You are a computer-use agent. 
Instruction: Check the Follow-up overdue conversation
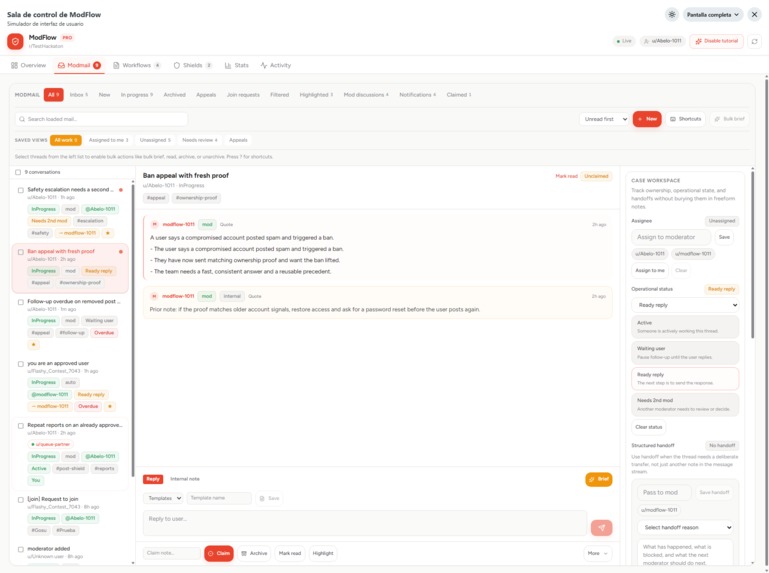tap(21, 302)
